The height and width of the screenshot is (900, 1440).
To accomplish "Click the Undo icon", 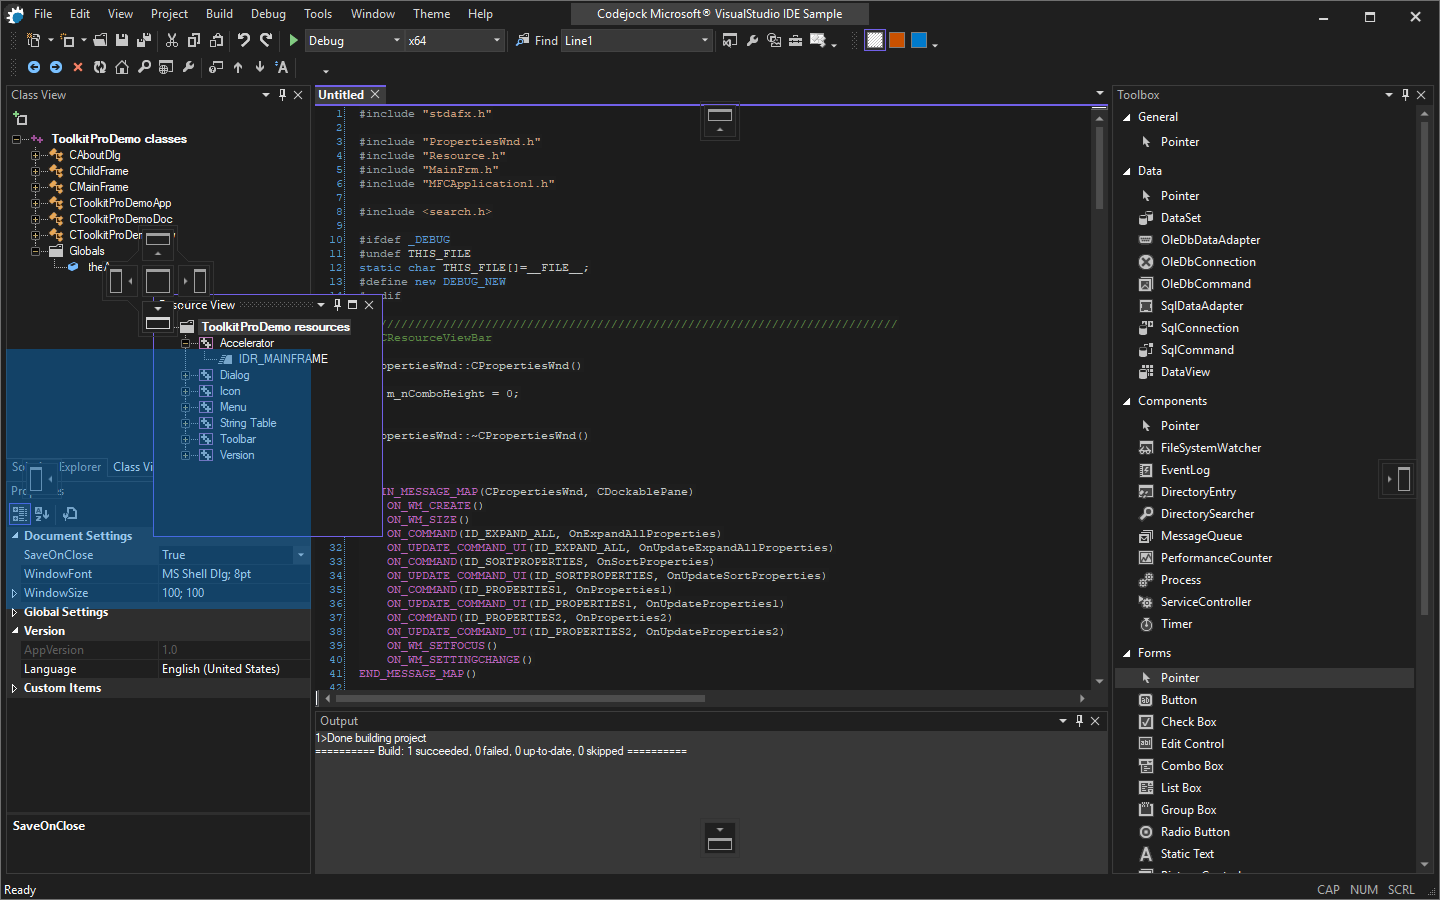I will pos(243,40).
